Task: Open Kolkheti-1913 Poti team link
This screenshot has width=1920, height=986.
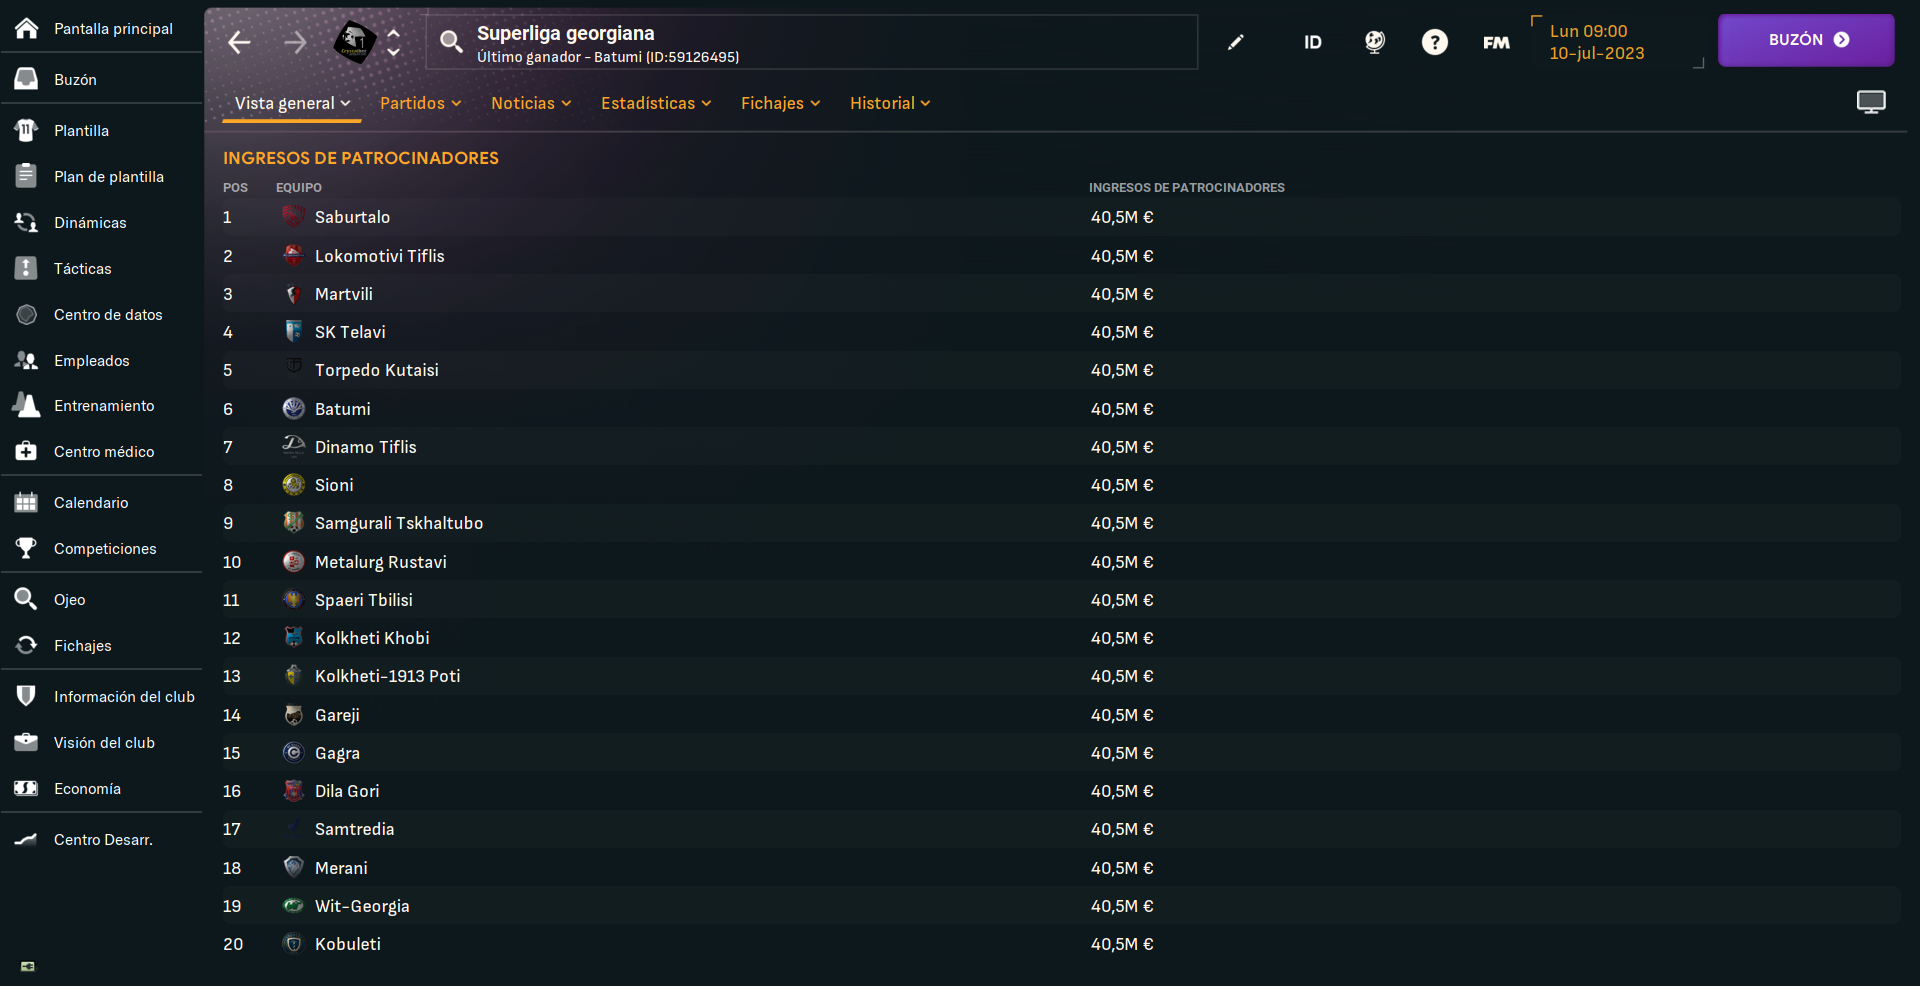Action: point(388,676)
